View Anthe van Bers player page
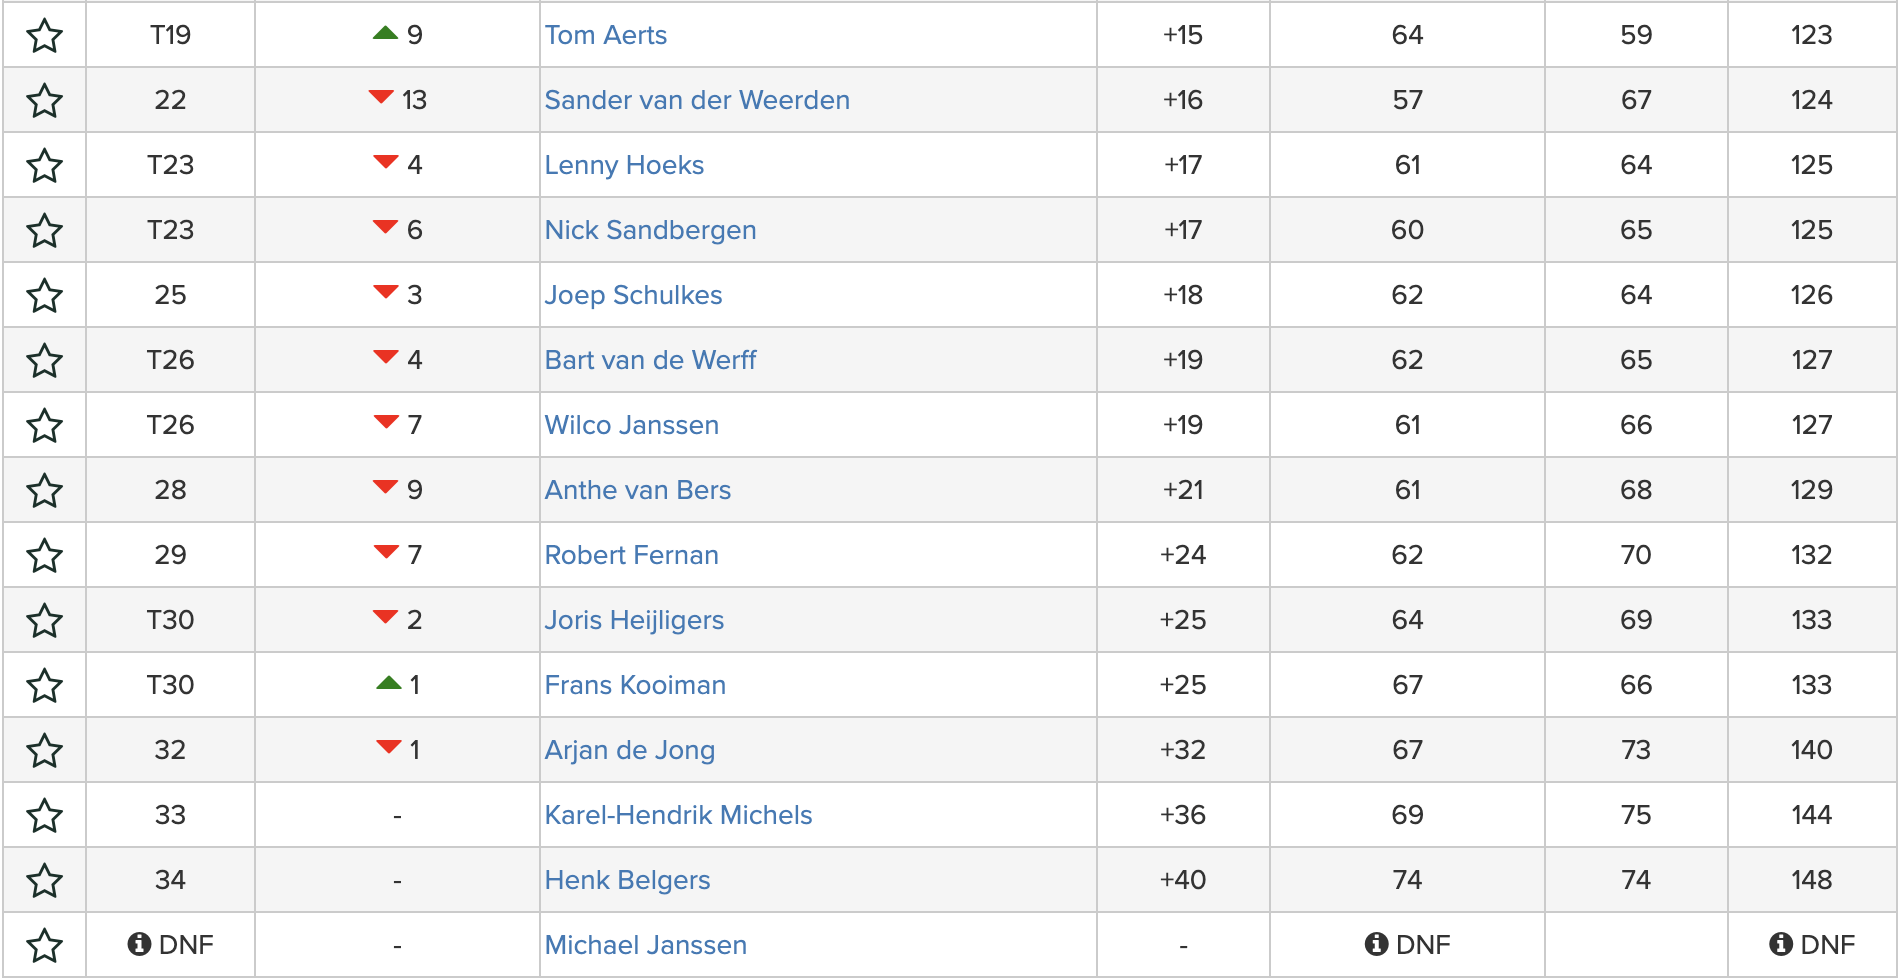This screenshot has height=978, width=1898. 637,490
